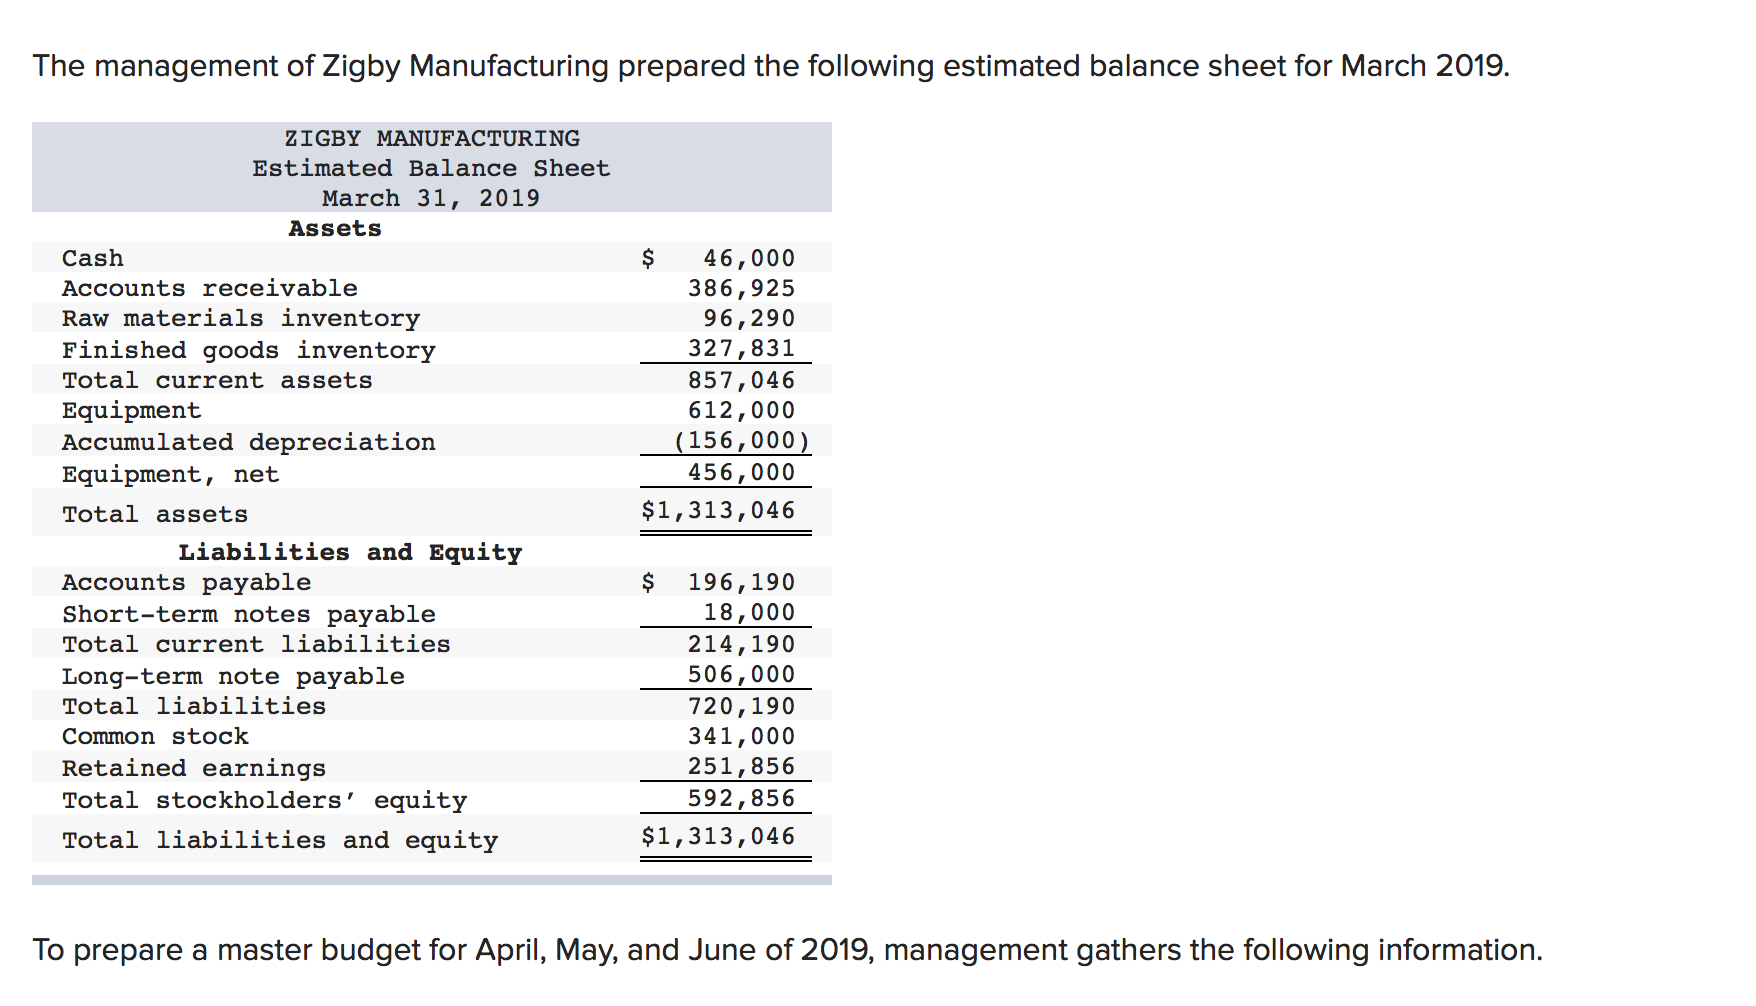Image resolution: width=1756 pixels, height=1006 pixels.
Task: Click the value 18,000
Action: 749,612
